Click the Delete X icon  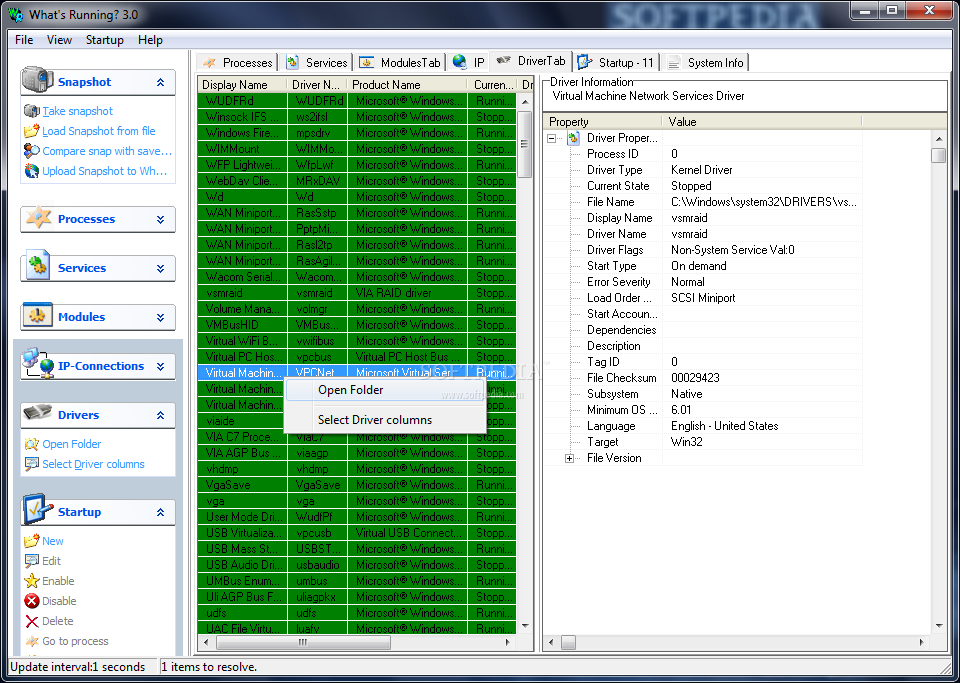point(32,621)
